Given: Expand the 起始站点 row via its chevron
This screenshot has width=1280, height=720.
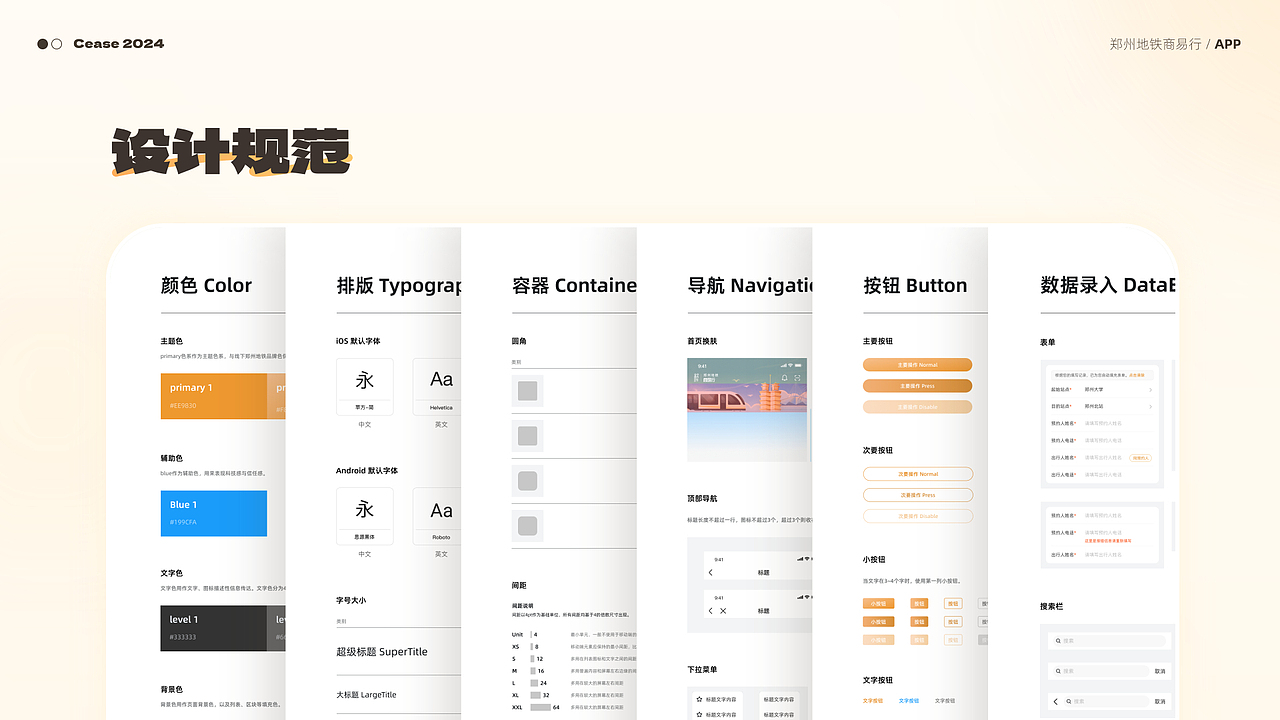Looking at the screenshot, I should pos(1151,390).
